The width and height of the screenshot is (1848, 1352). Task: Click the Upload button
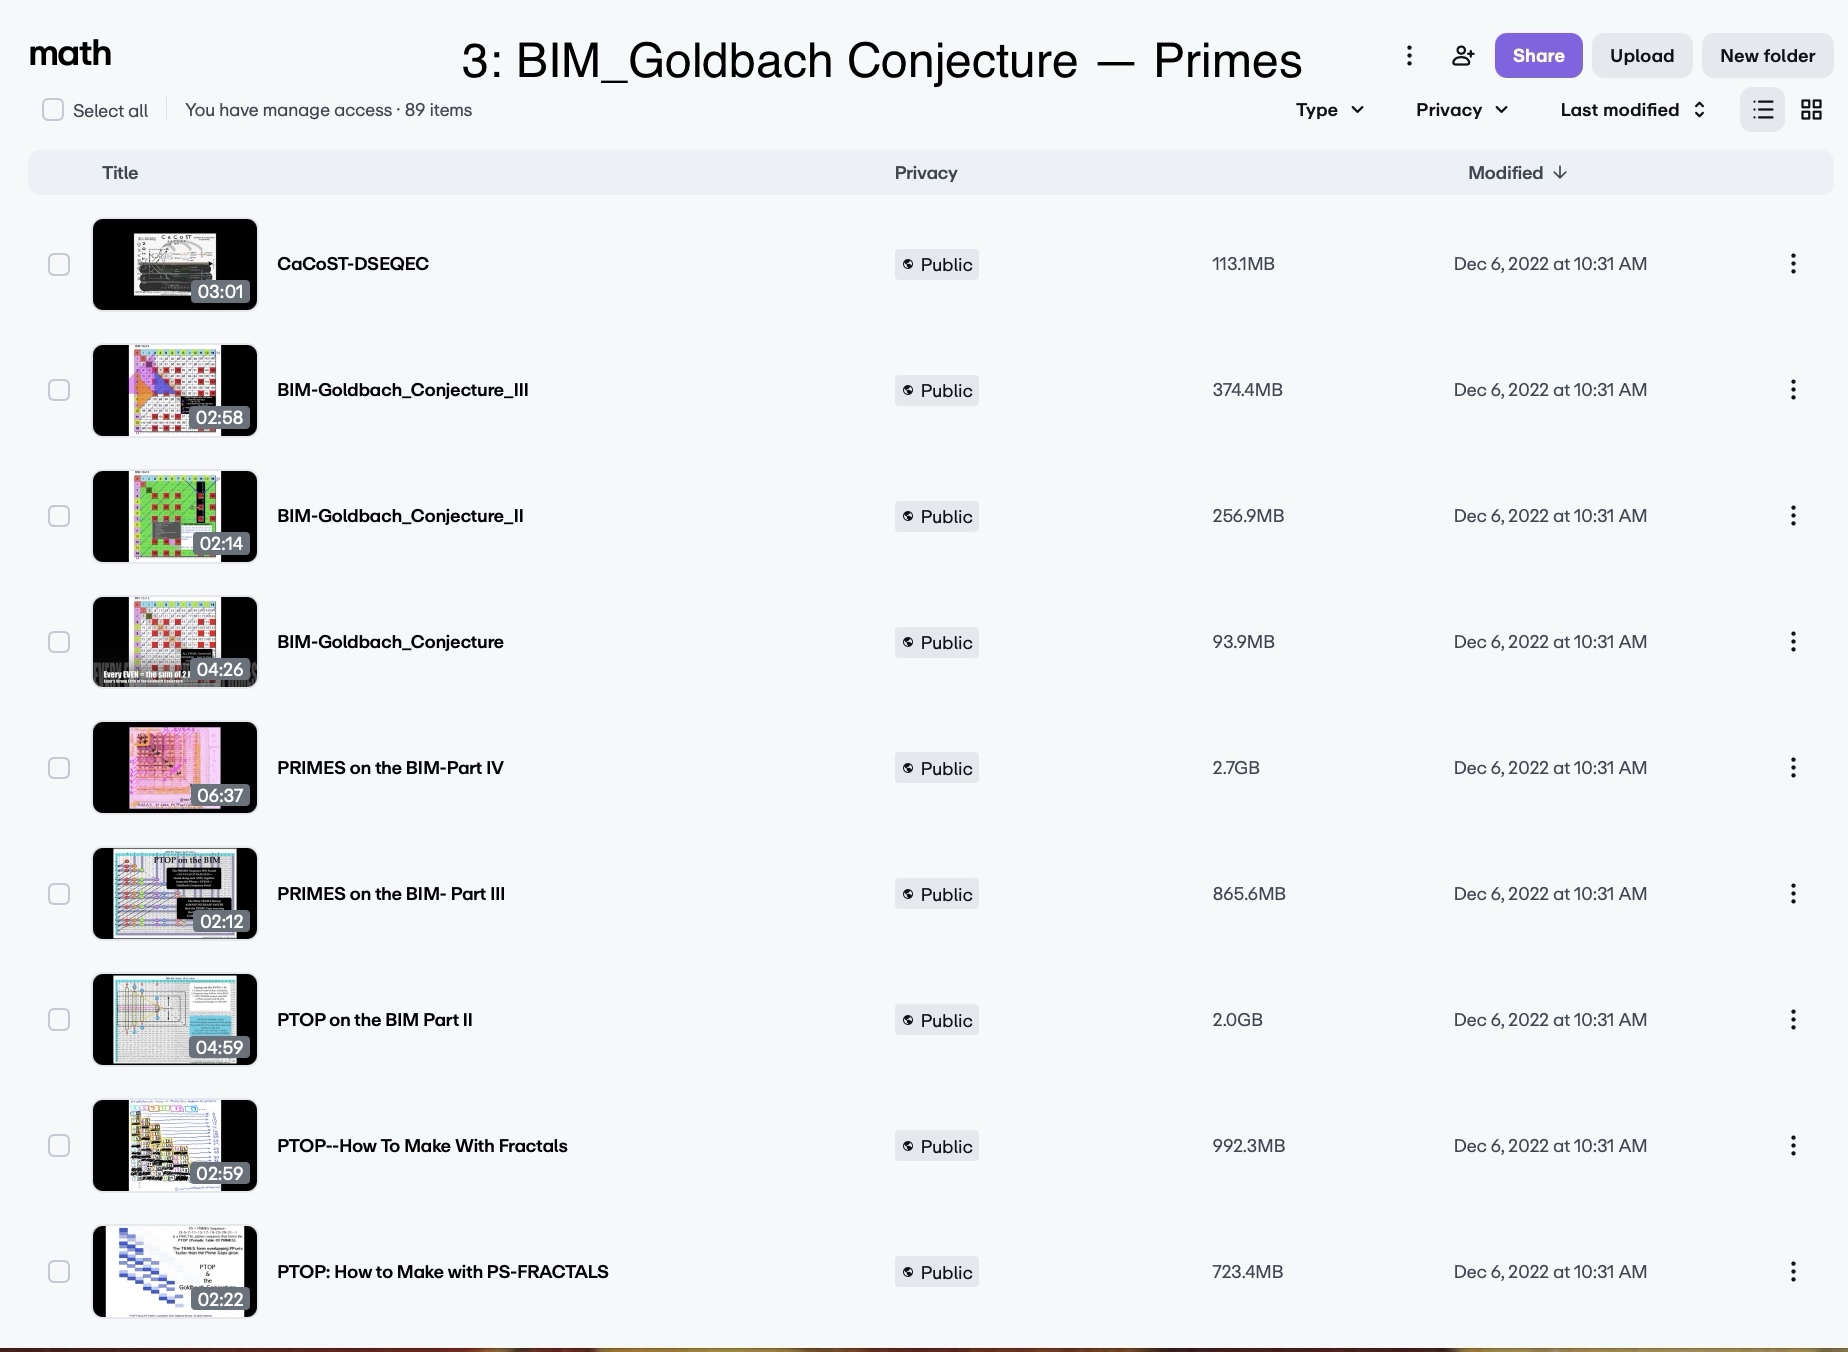coord(1642,56)
